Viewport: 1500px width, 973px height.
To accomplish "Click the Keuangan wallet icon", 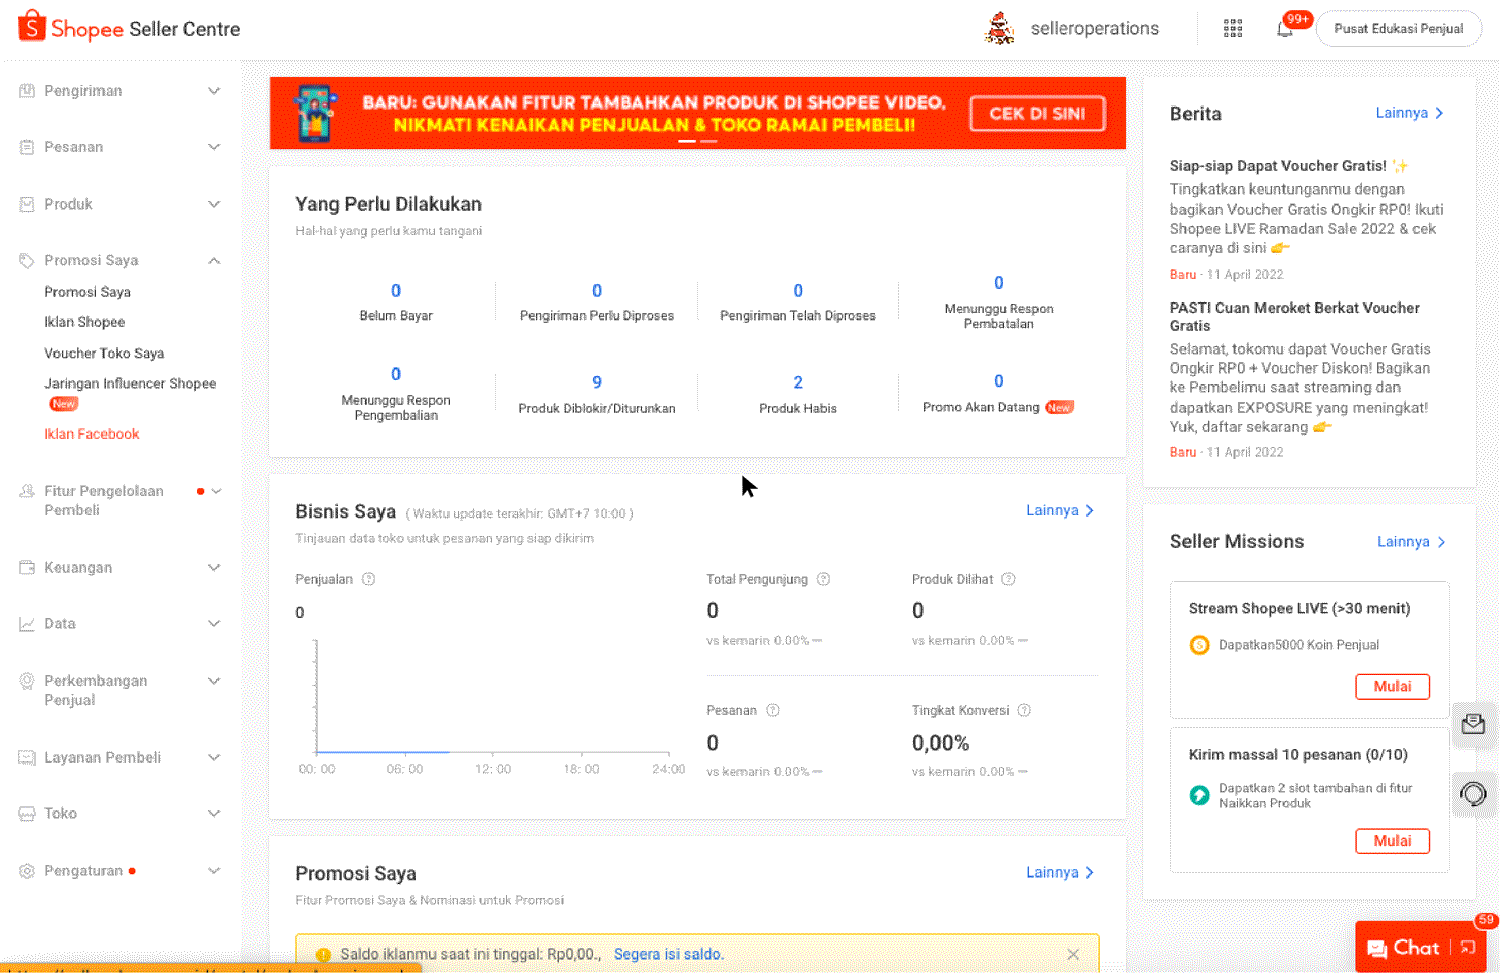I will (x=27, y=567).
